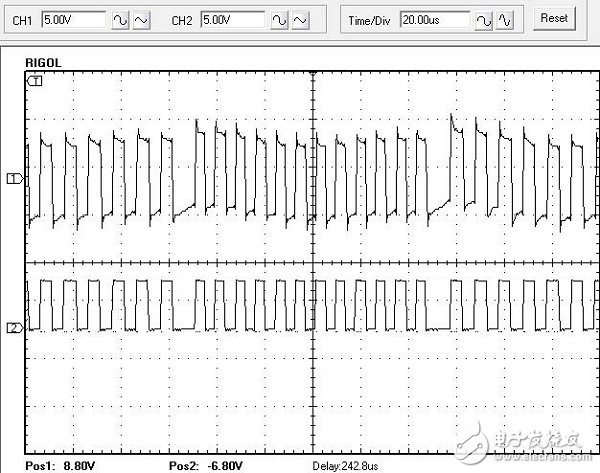Click the narrow-period wave icon beside Time/Div
Image resolution: width=600 pixels, height=473 pixels.
[x=506, y=19]
